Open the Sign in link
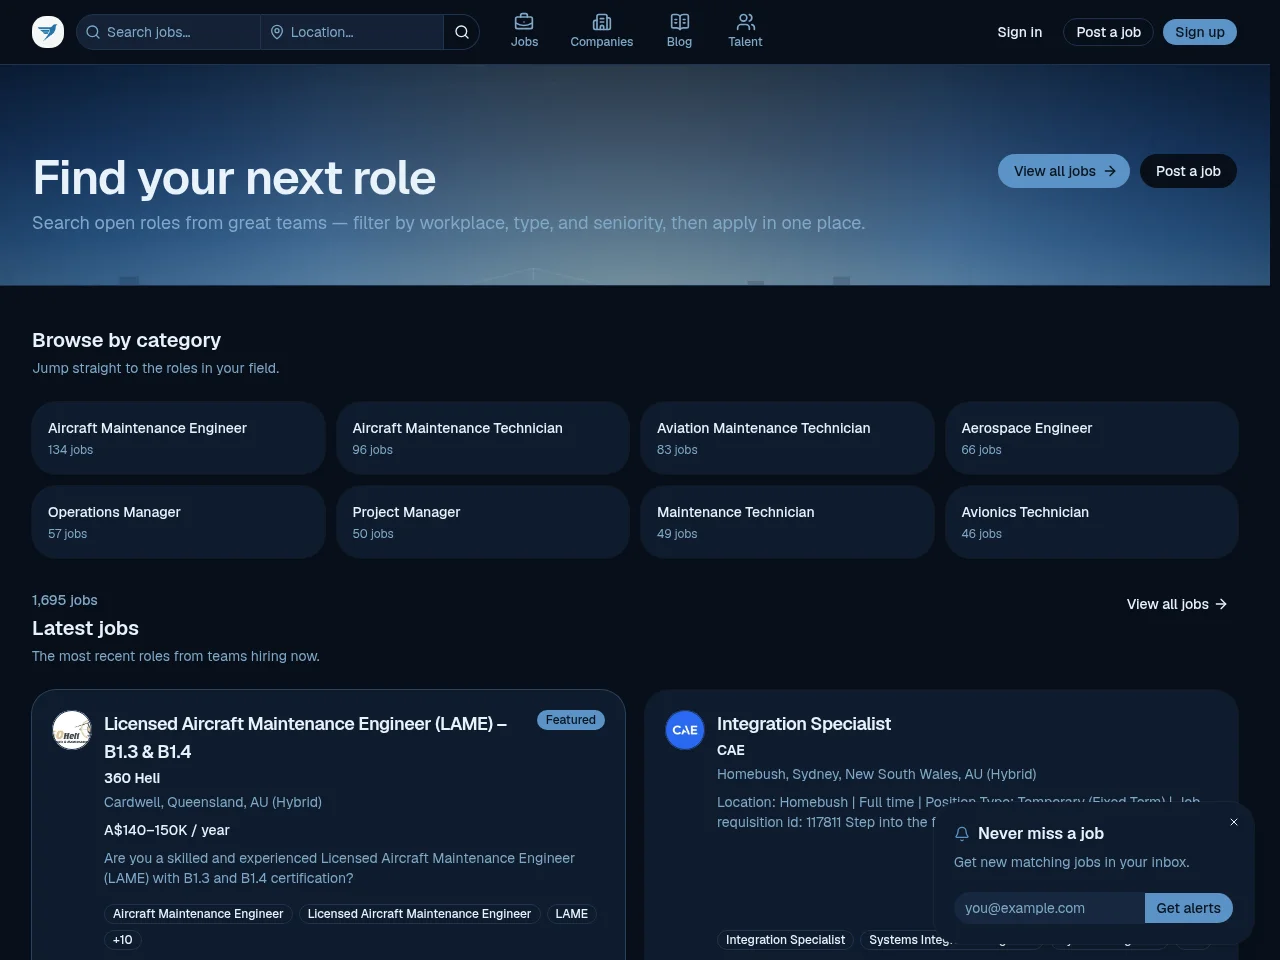1280x960 pixels. [x=1019, y=32]
